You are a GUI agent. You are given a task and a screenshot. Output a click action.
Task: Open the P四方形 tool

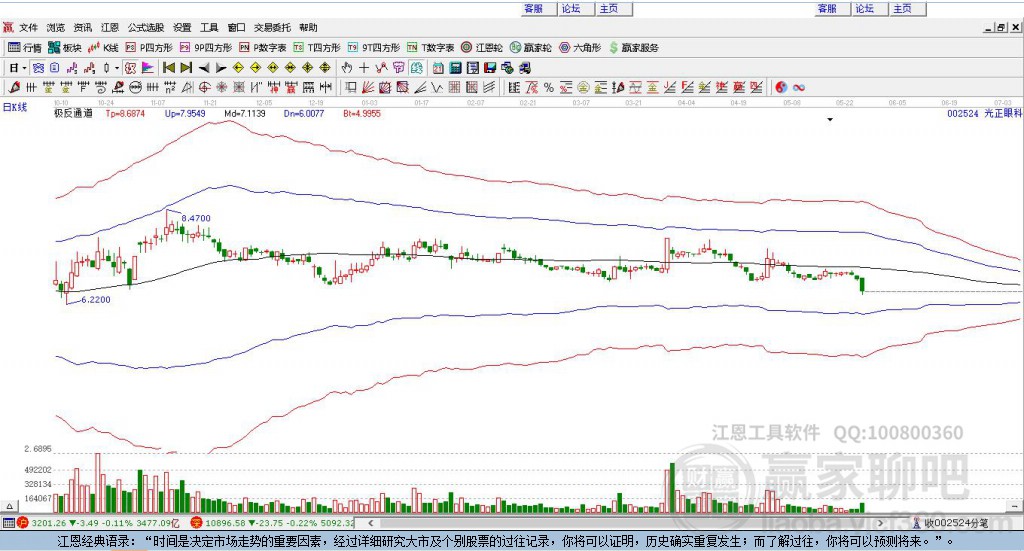149,48
